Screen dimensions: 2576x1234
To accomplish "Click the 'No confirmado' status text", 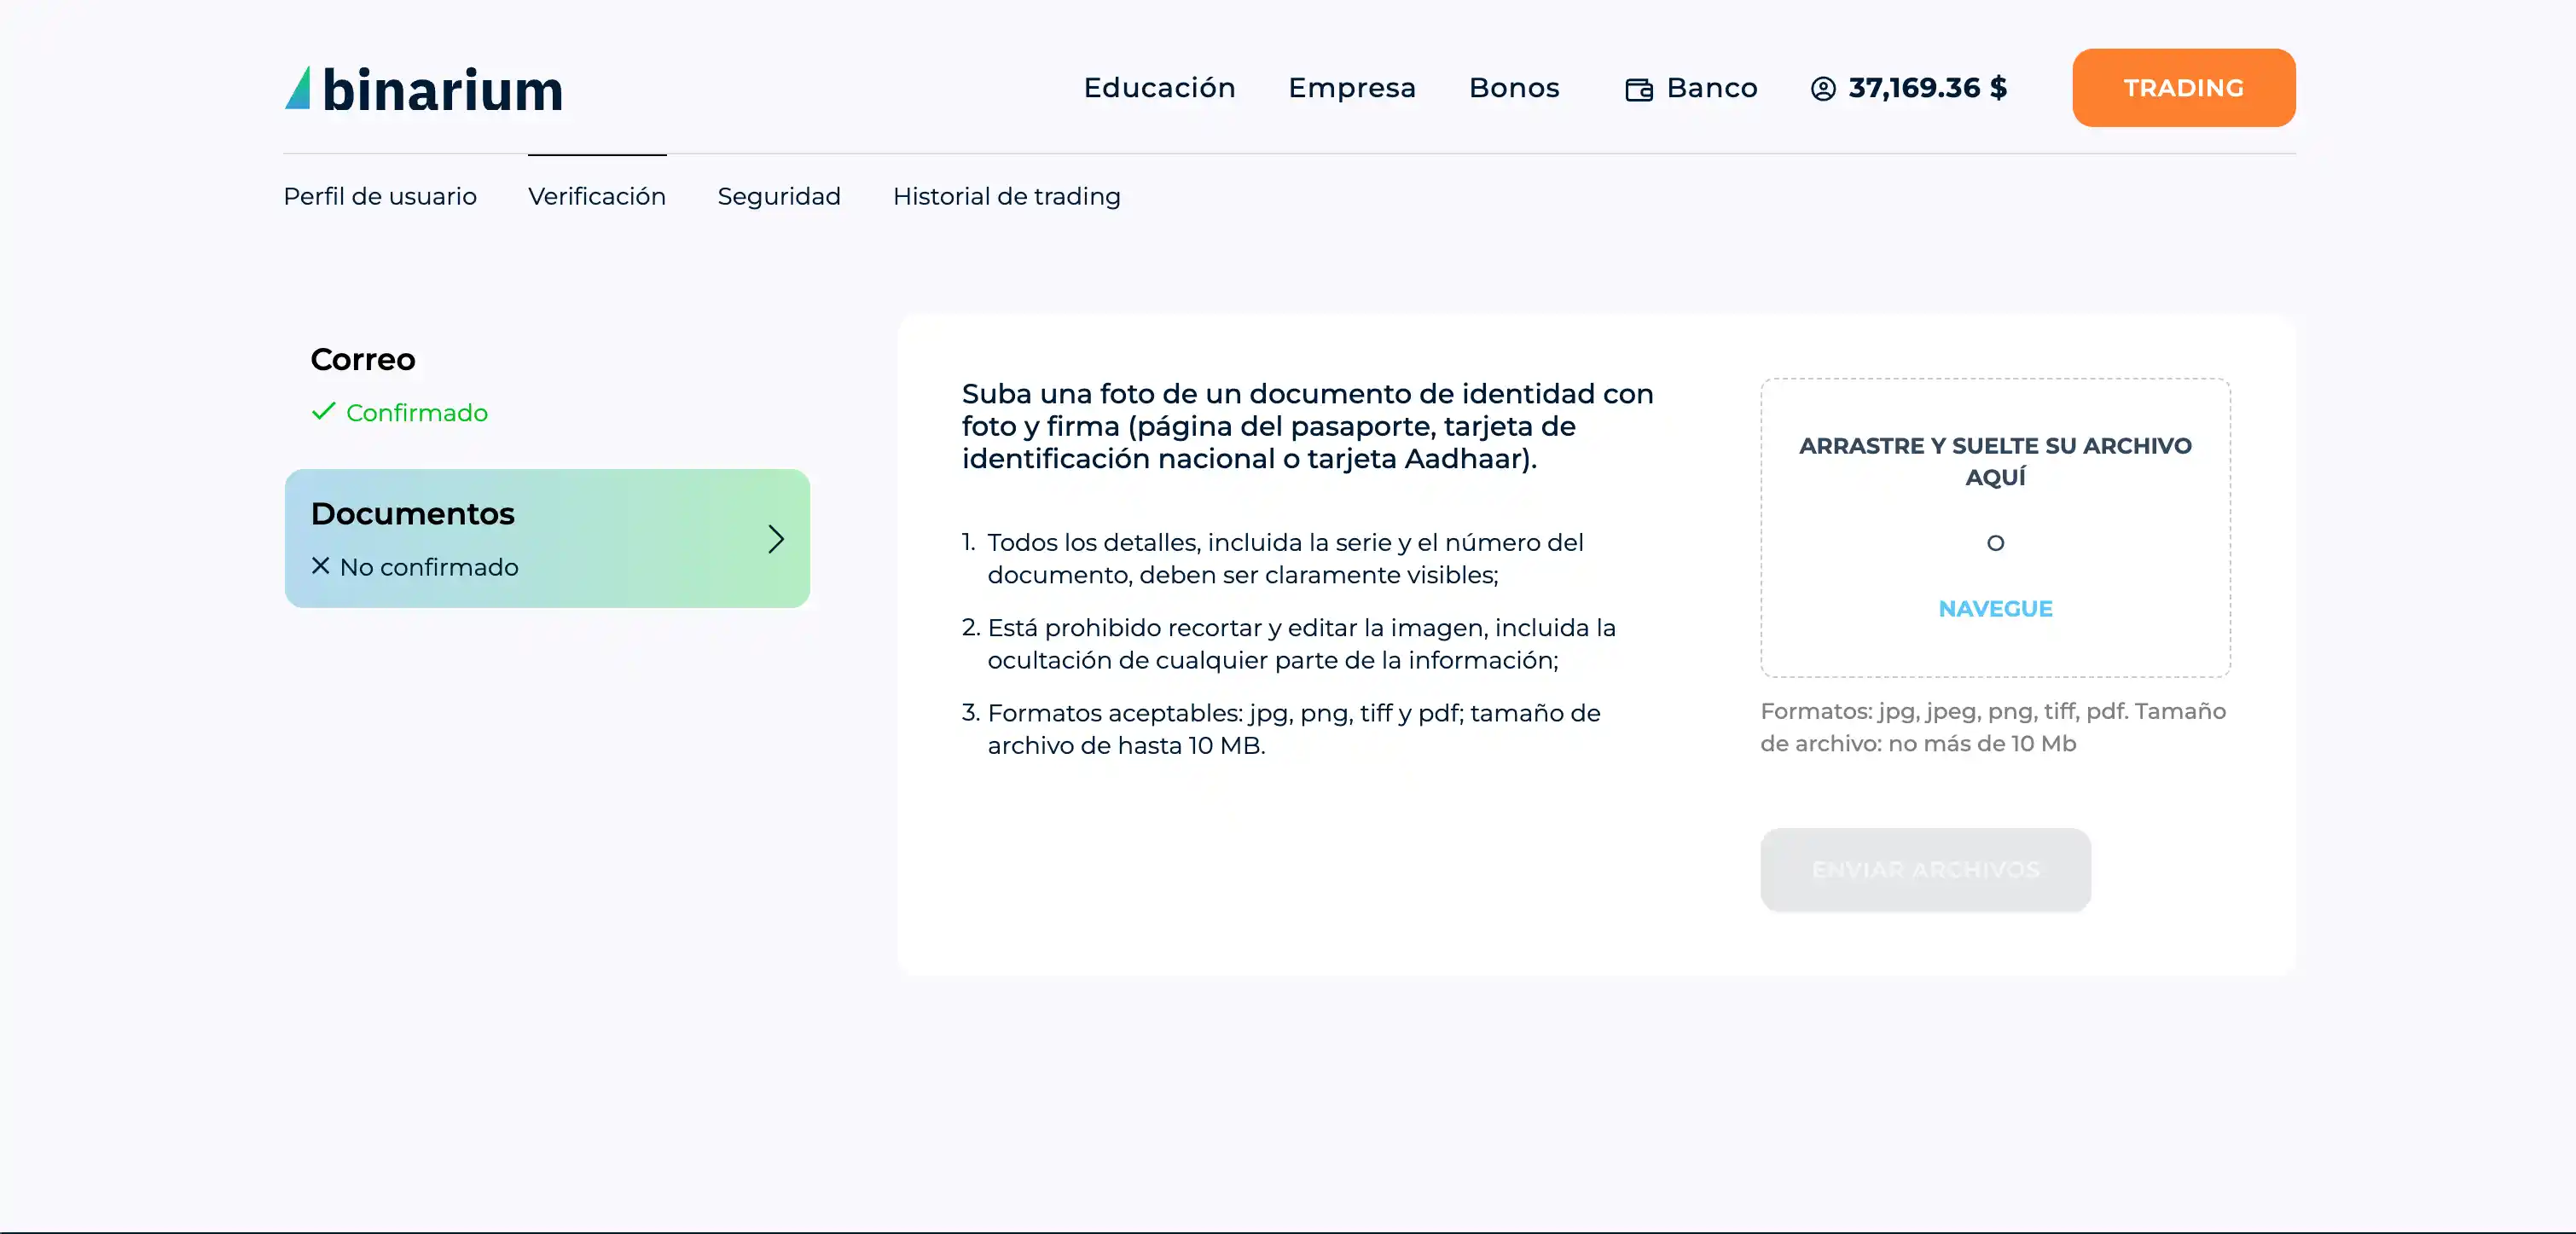I will (429, 567).
